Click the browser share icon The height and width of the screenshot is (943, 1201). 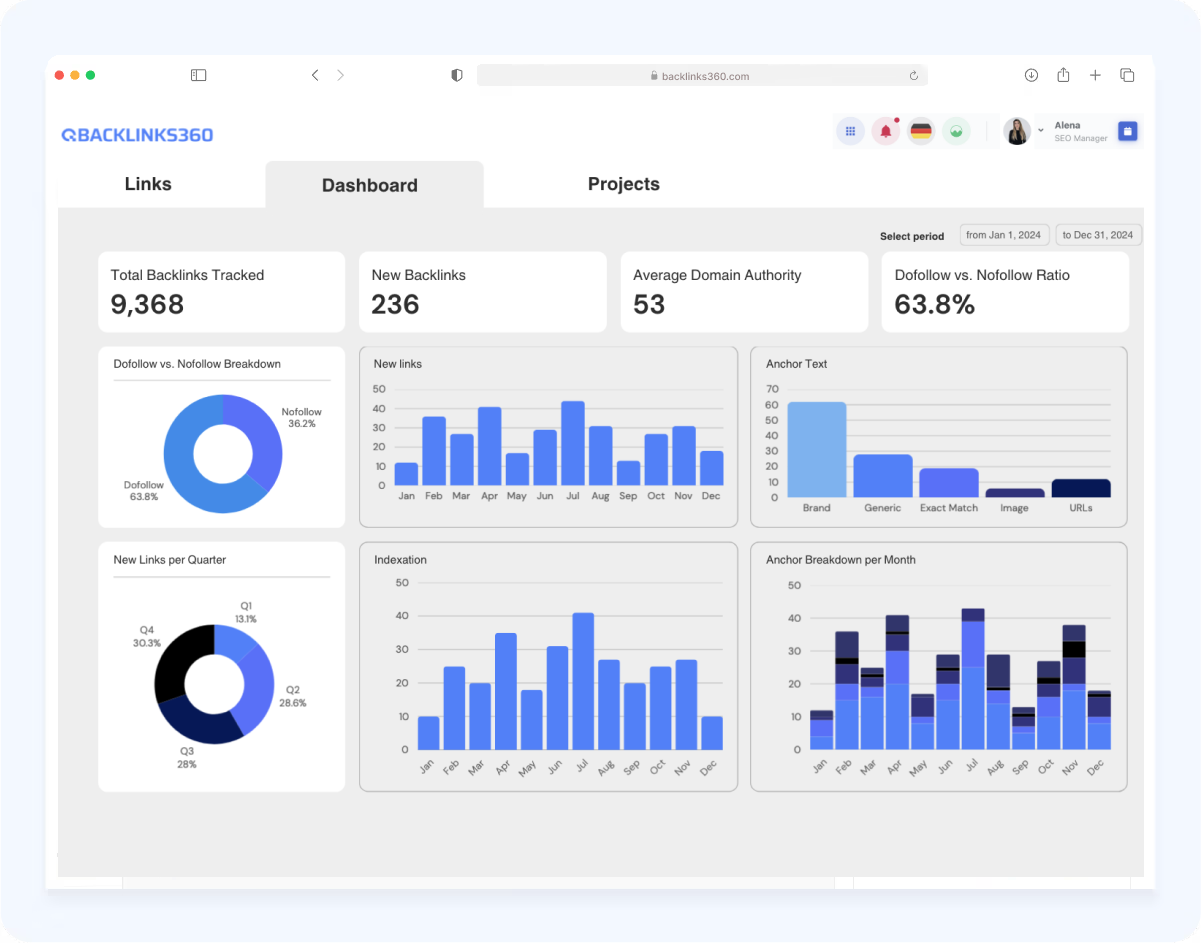pos(1063,75)
